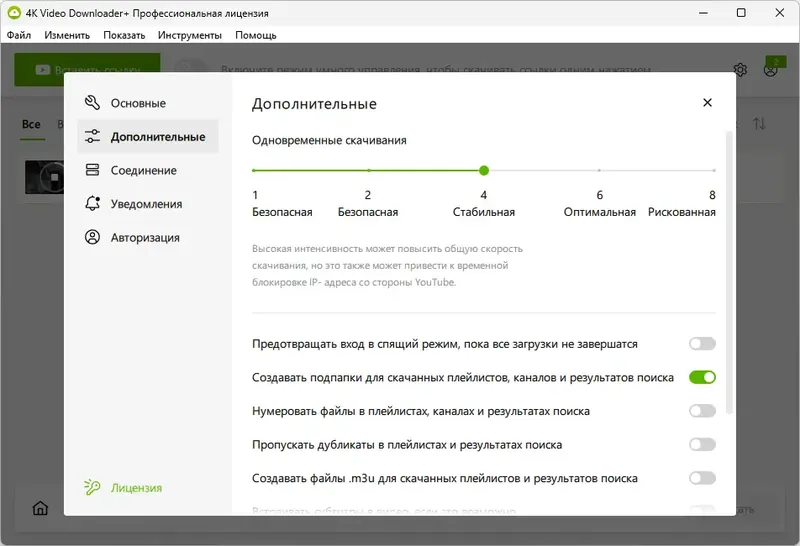Image resolution: width=800 pixels, height=546 pixels.
Task: Set simultaneous downloads to 6 Оптимальная
Action: click(x=599, y=170)
